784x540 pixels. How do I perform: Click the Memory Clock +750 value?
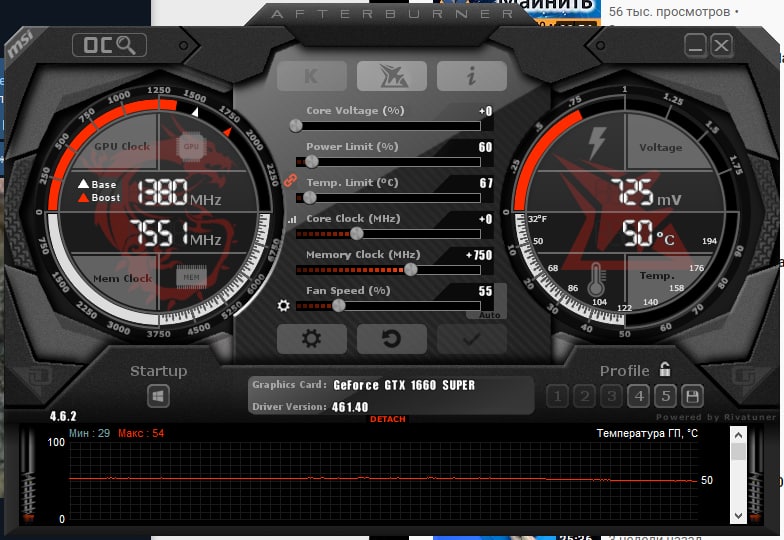(479, 256)
